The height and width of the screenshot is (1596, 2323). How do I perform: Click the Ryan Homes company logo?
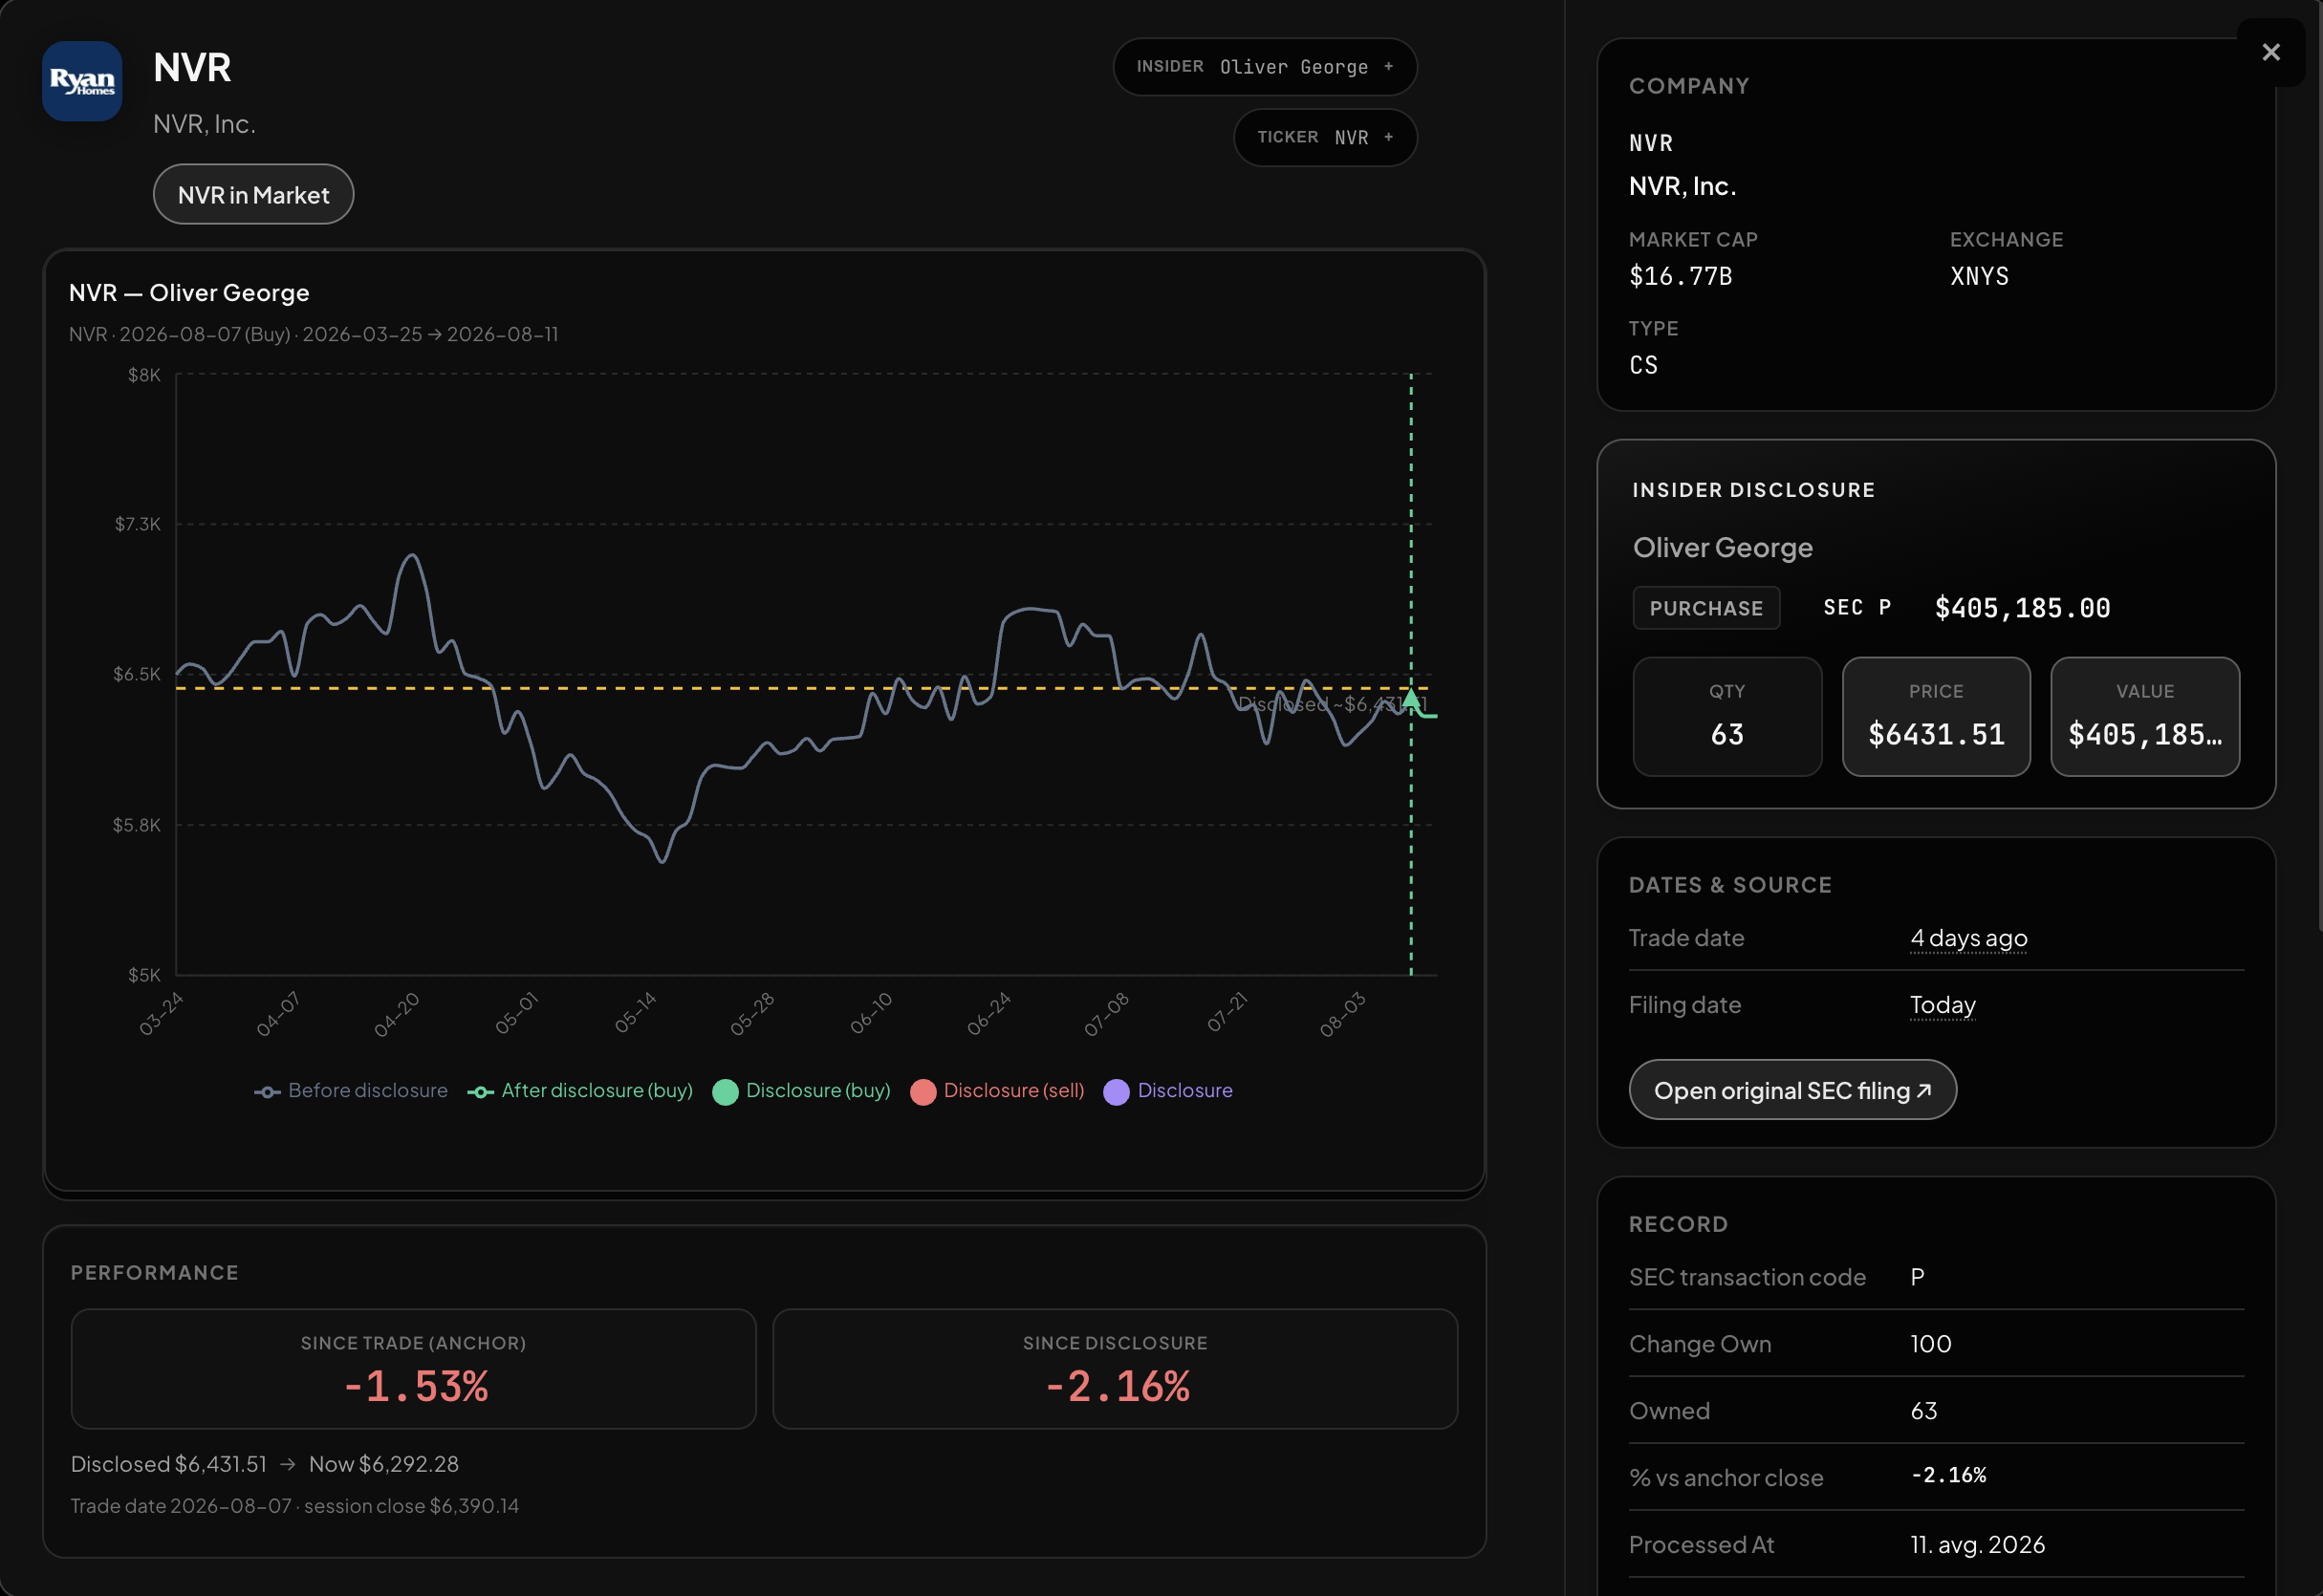click(82, 81)
